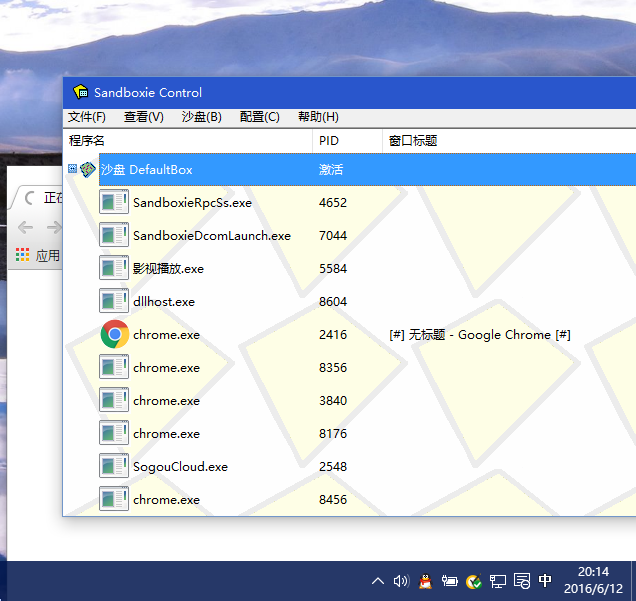Click the chrome.exe icon for PID 8356

114,367
